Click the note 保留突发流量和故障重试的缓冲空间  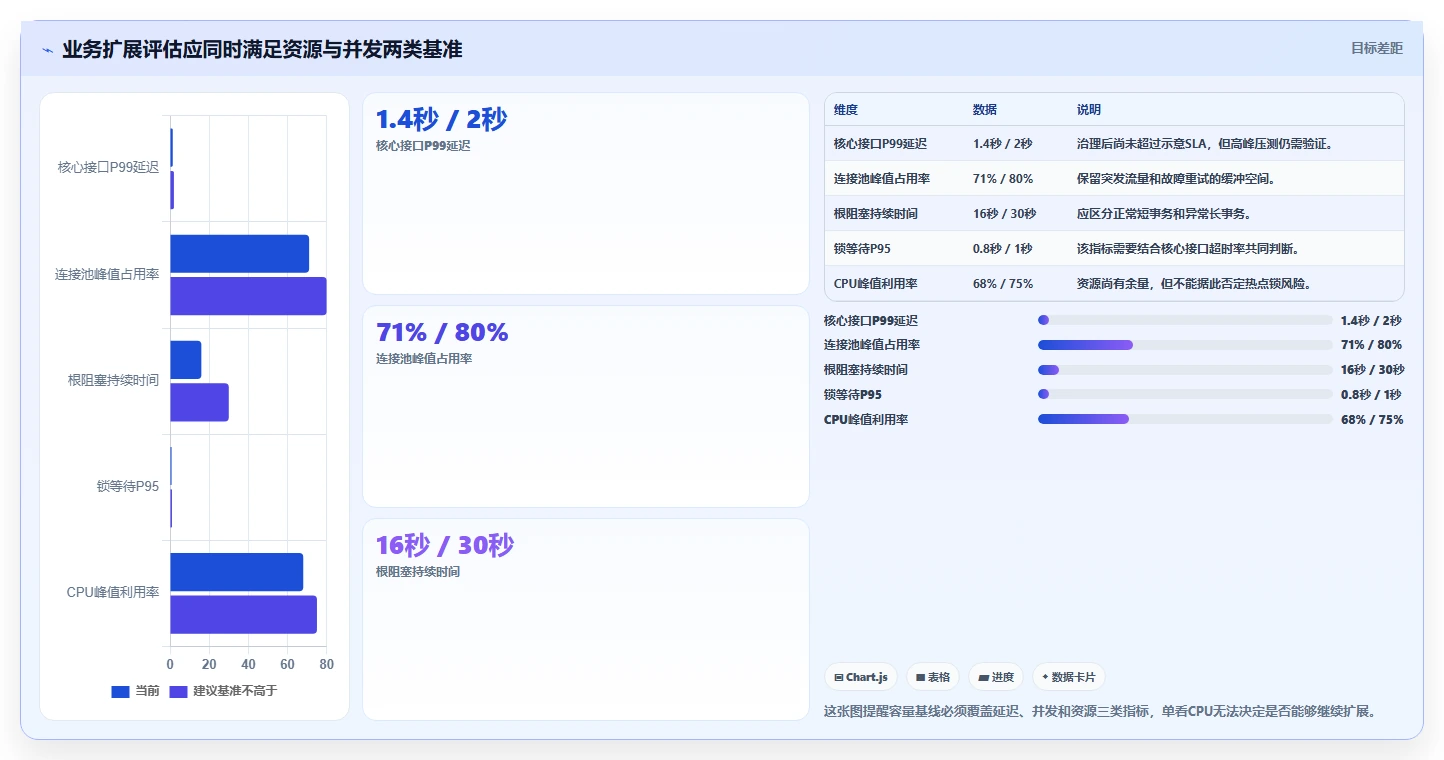click(1177, 179)
